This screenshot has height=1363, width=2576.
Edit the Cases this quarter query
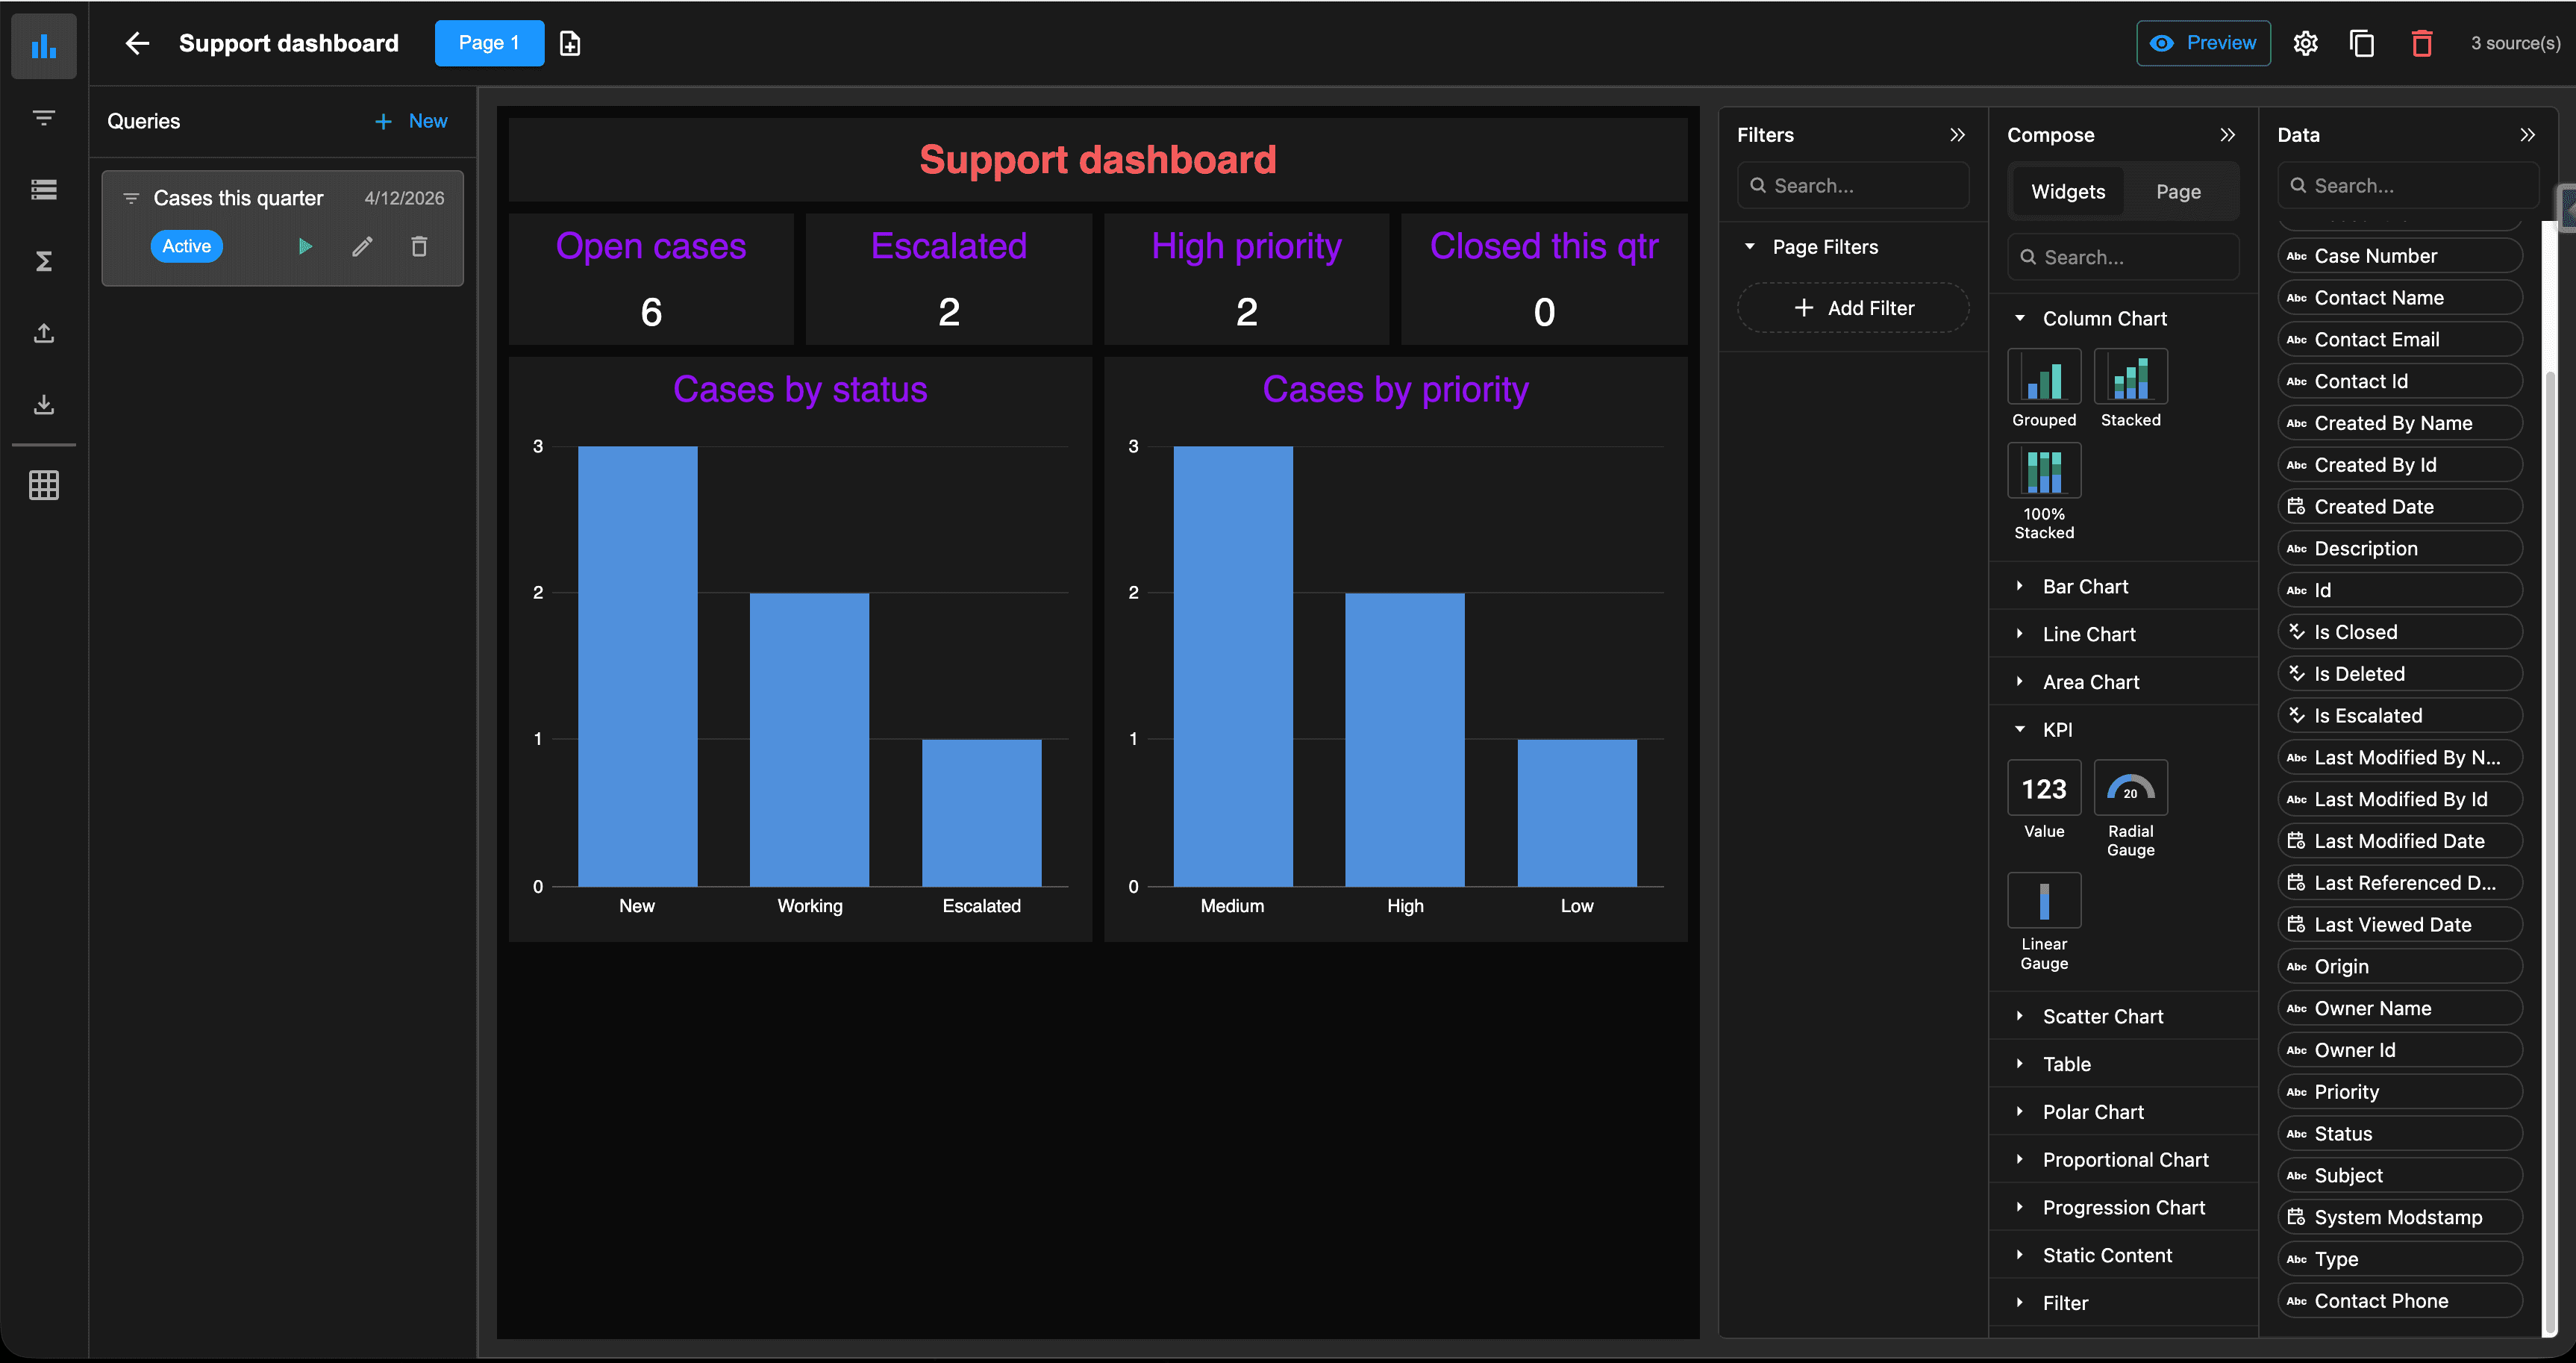(362, 246)
